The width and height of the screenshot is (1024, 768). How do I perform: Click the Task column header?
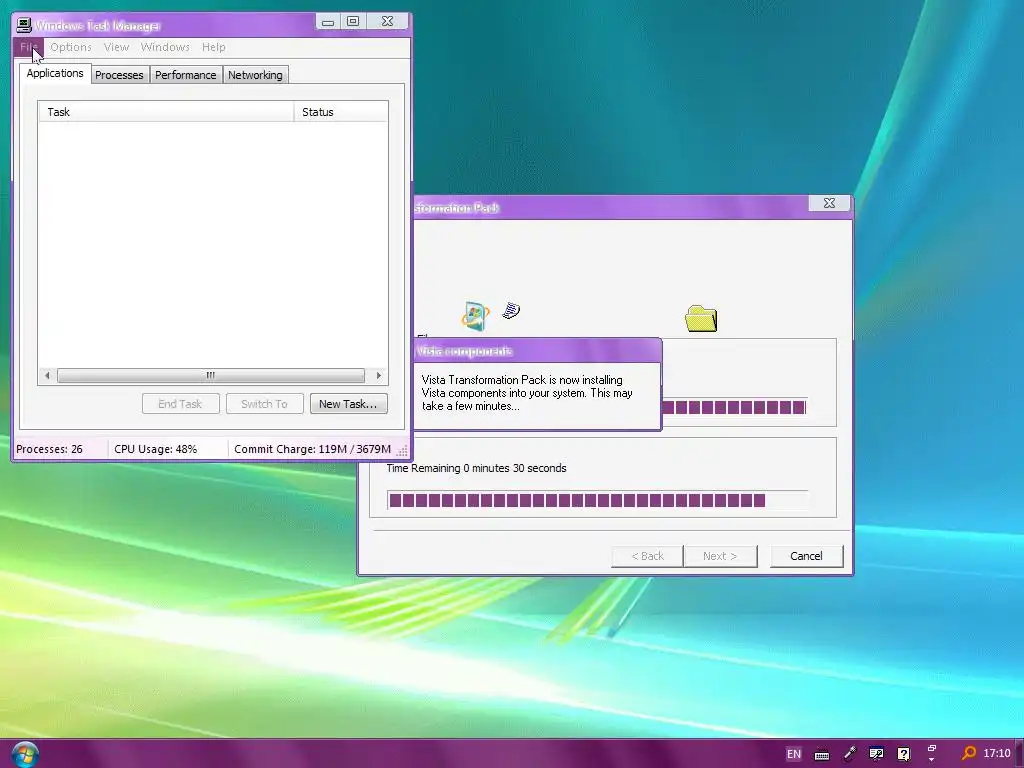[167, 112]
